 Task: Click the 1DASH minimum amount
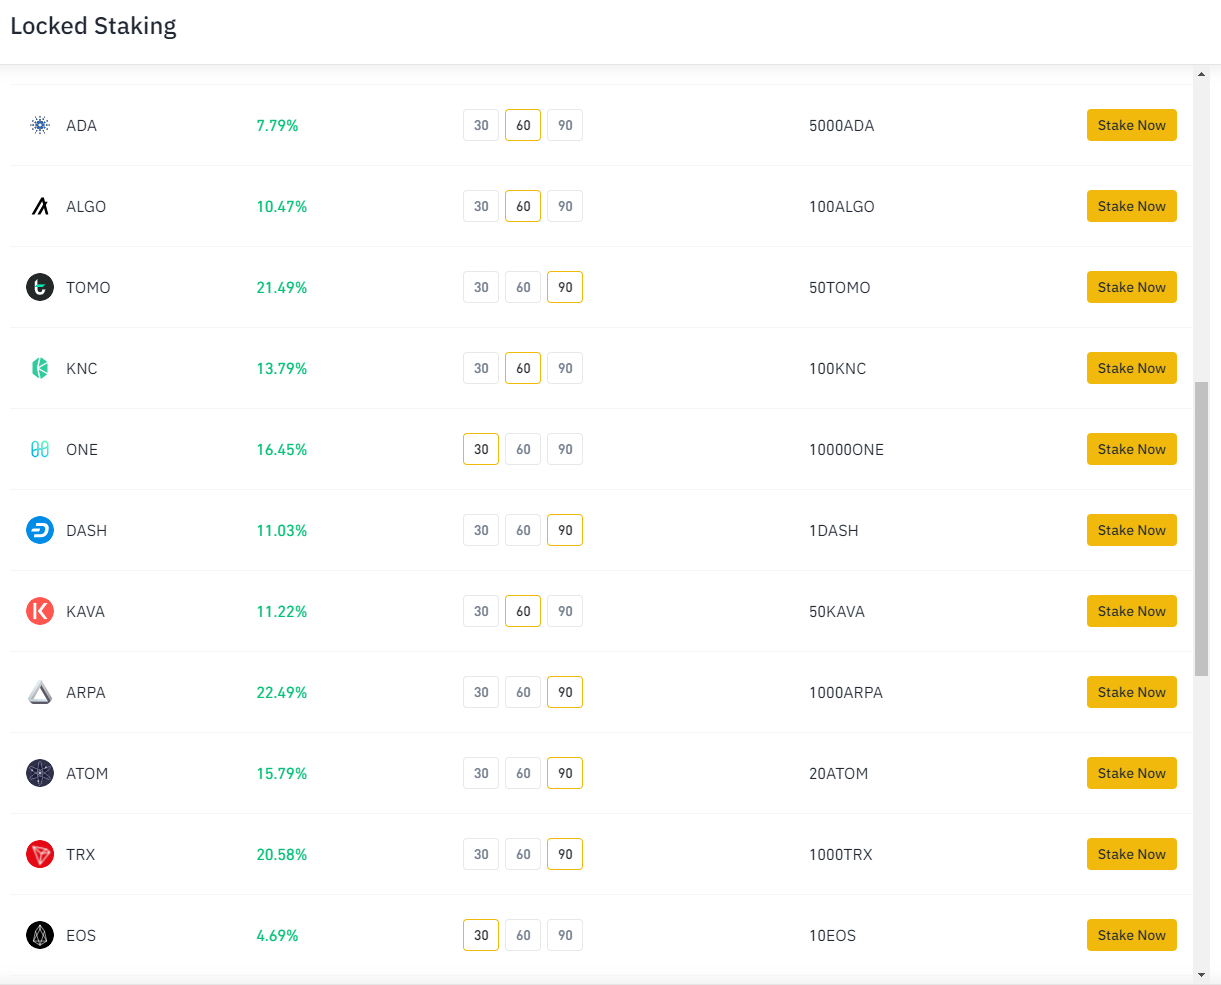tap(834, 530)
